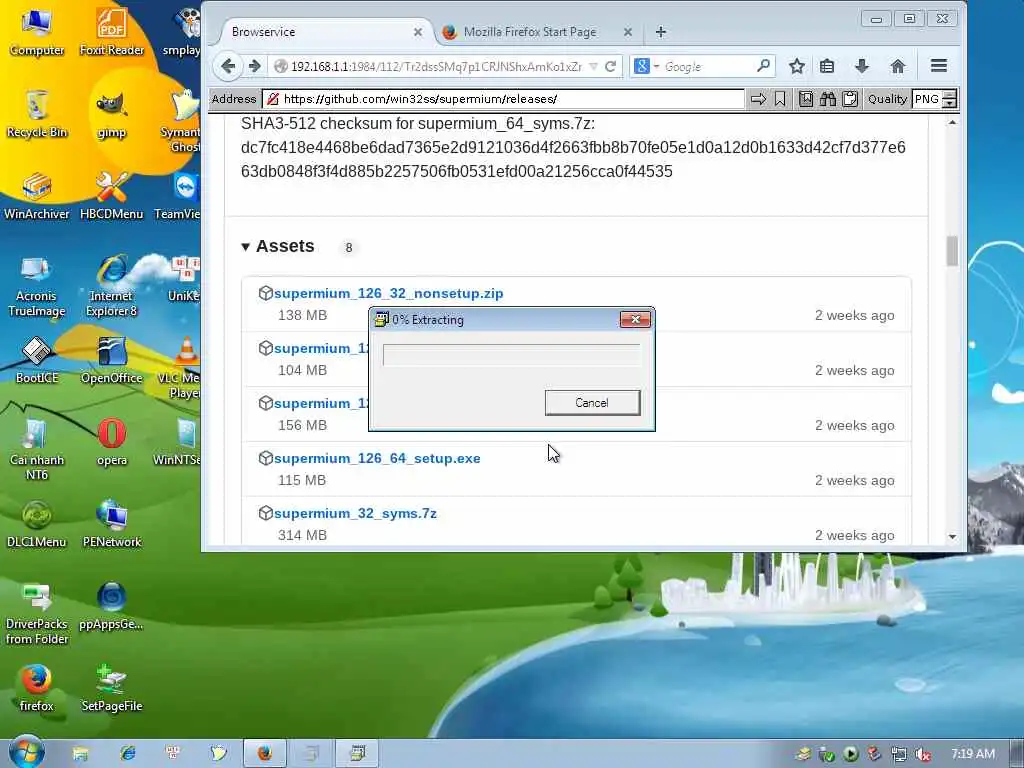This screenshot has height=768, width=1024.
Task: Click the Google search magnifier icon
Action: tap(763, 66)
